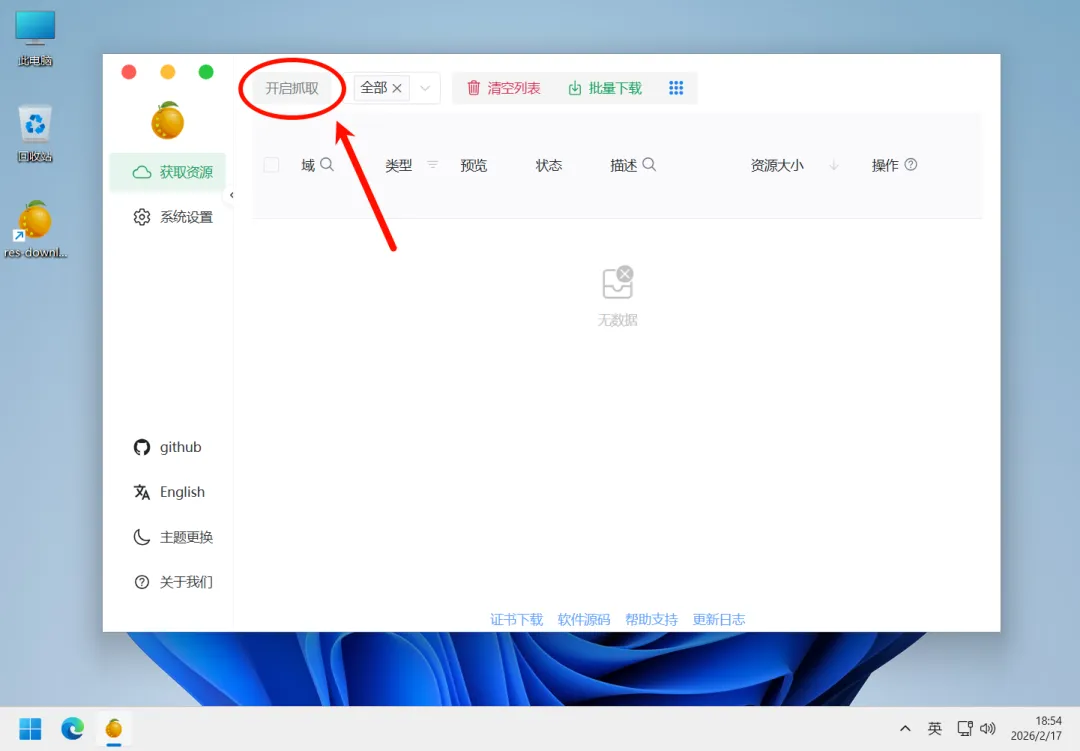Toggle theme with 主题更换 moon icon
Viewport: 1080px width, 751px height.
click(x=142, y=537)
